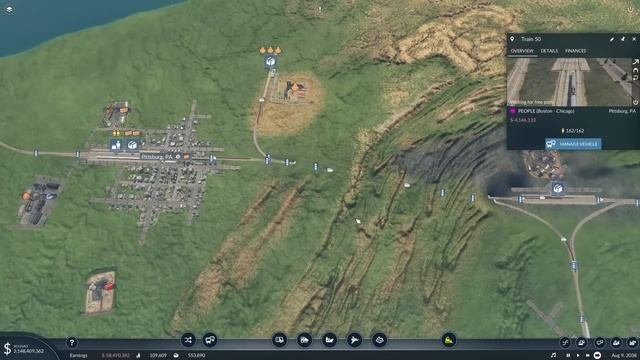Click the compass marker at top center
Viewport: 640px width, 360px height.
click(x=320, y=9)
